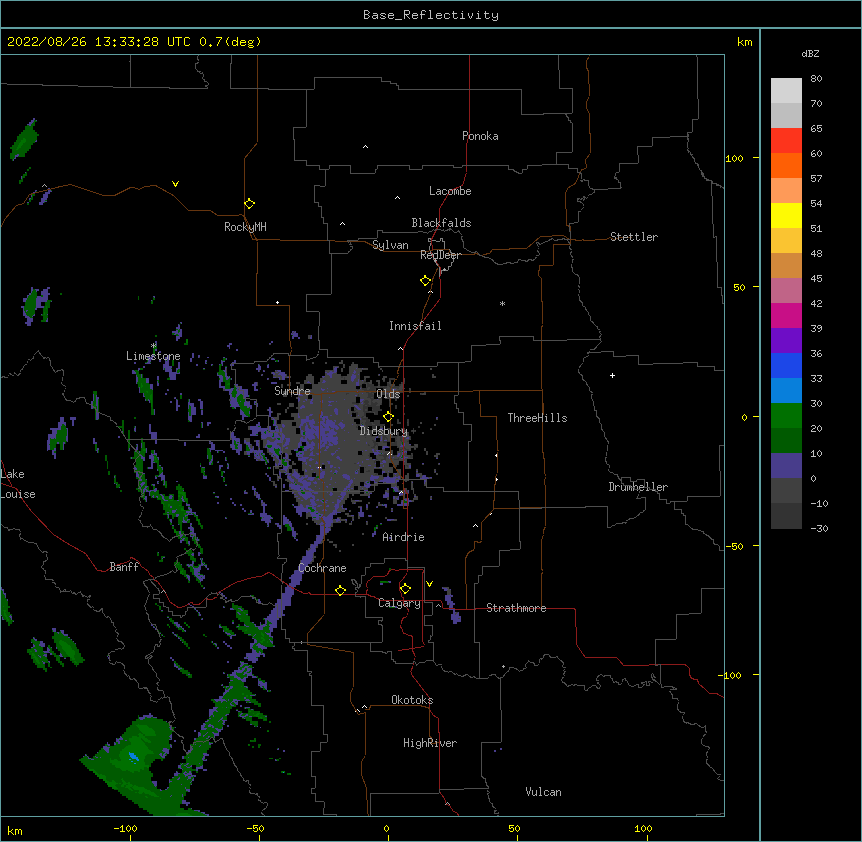Click the yellow diamond marker below Cochrane
The image size is (862, 842).
pos(340,590)
